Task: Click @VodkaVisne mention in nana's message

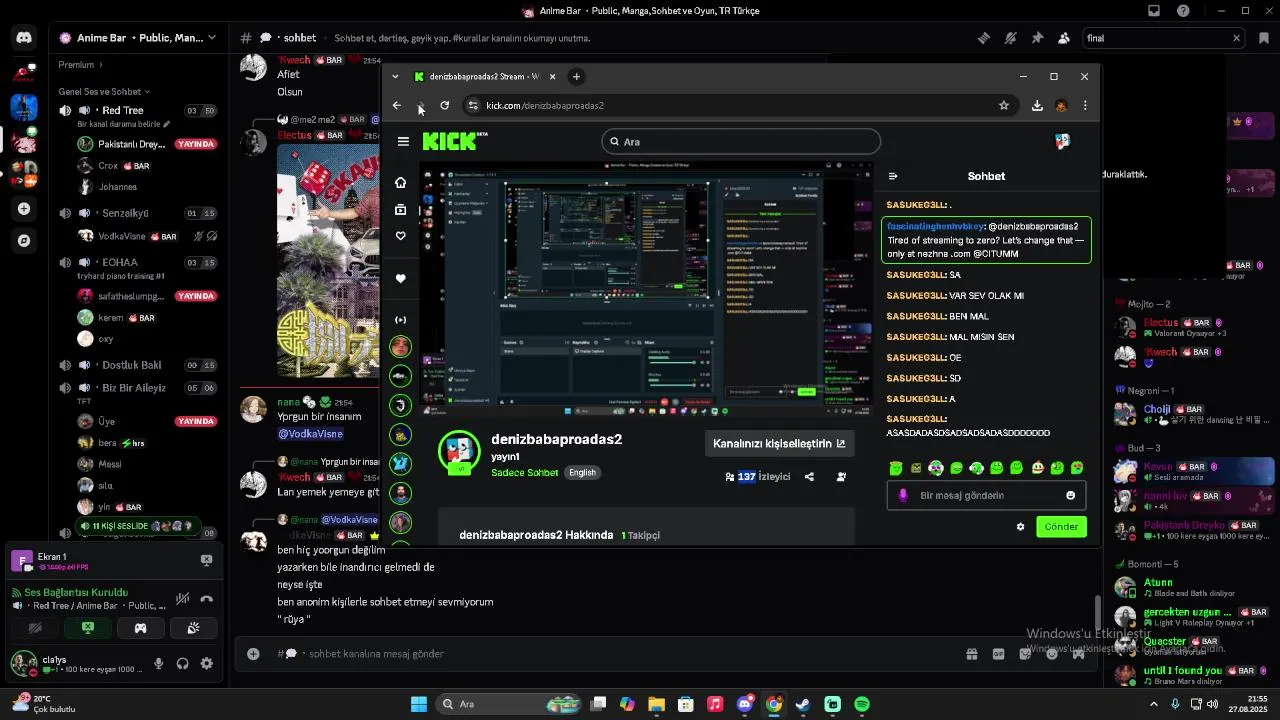Action: pyautogui.click(x=310, y=434)
